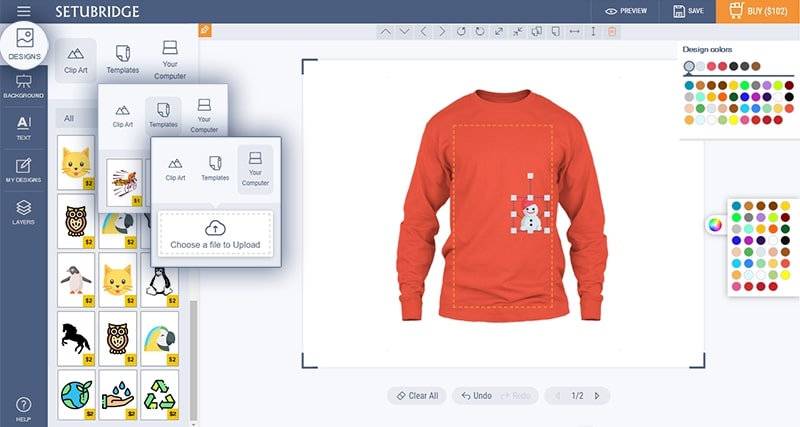Delete the selected design with trash icon
The image size is (800, 427).
612,32
